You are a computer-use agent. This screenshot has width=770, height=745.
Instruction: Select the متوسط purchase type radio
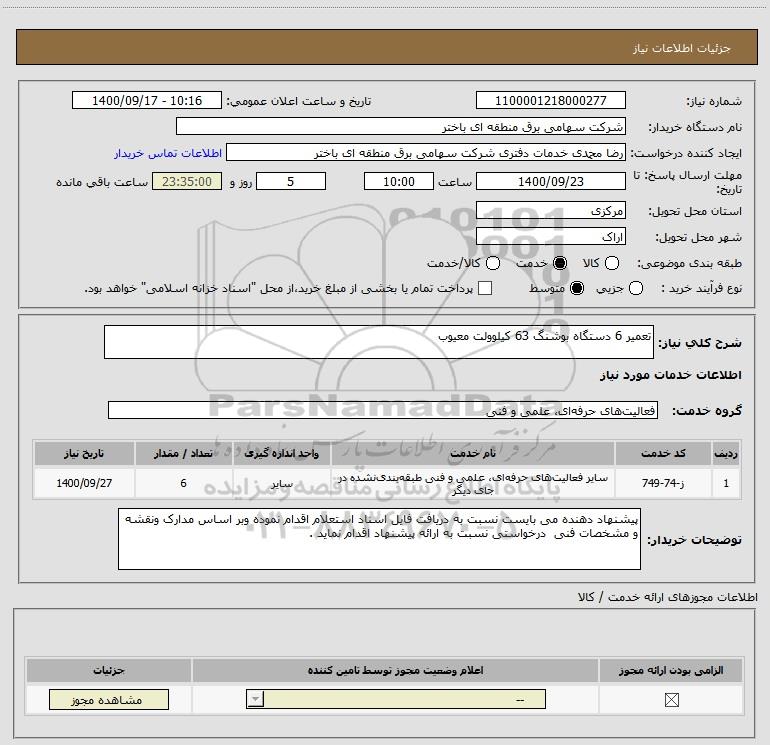point(577,288)
